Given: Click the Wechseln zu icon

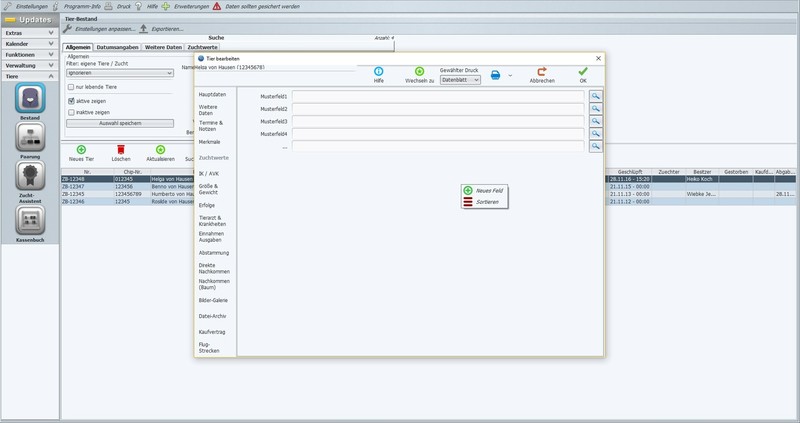Looking at the screenshot, I should pyautogui.click(x=419, y=71).
